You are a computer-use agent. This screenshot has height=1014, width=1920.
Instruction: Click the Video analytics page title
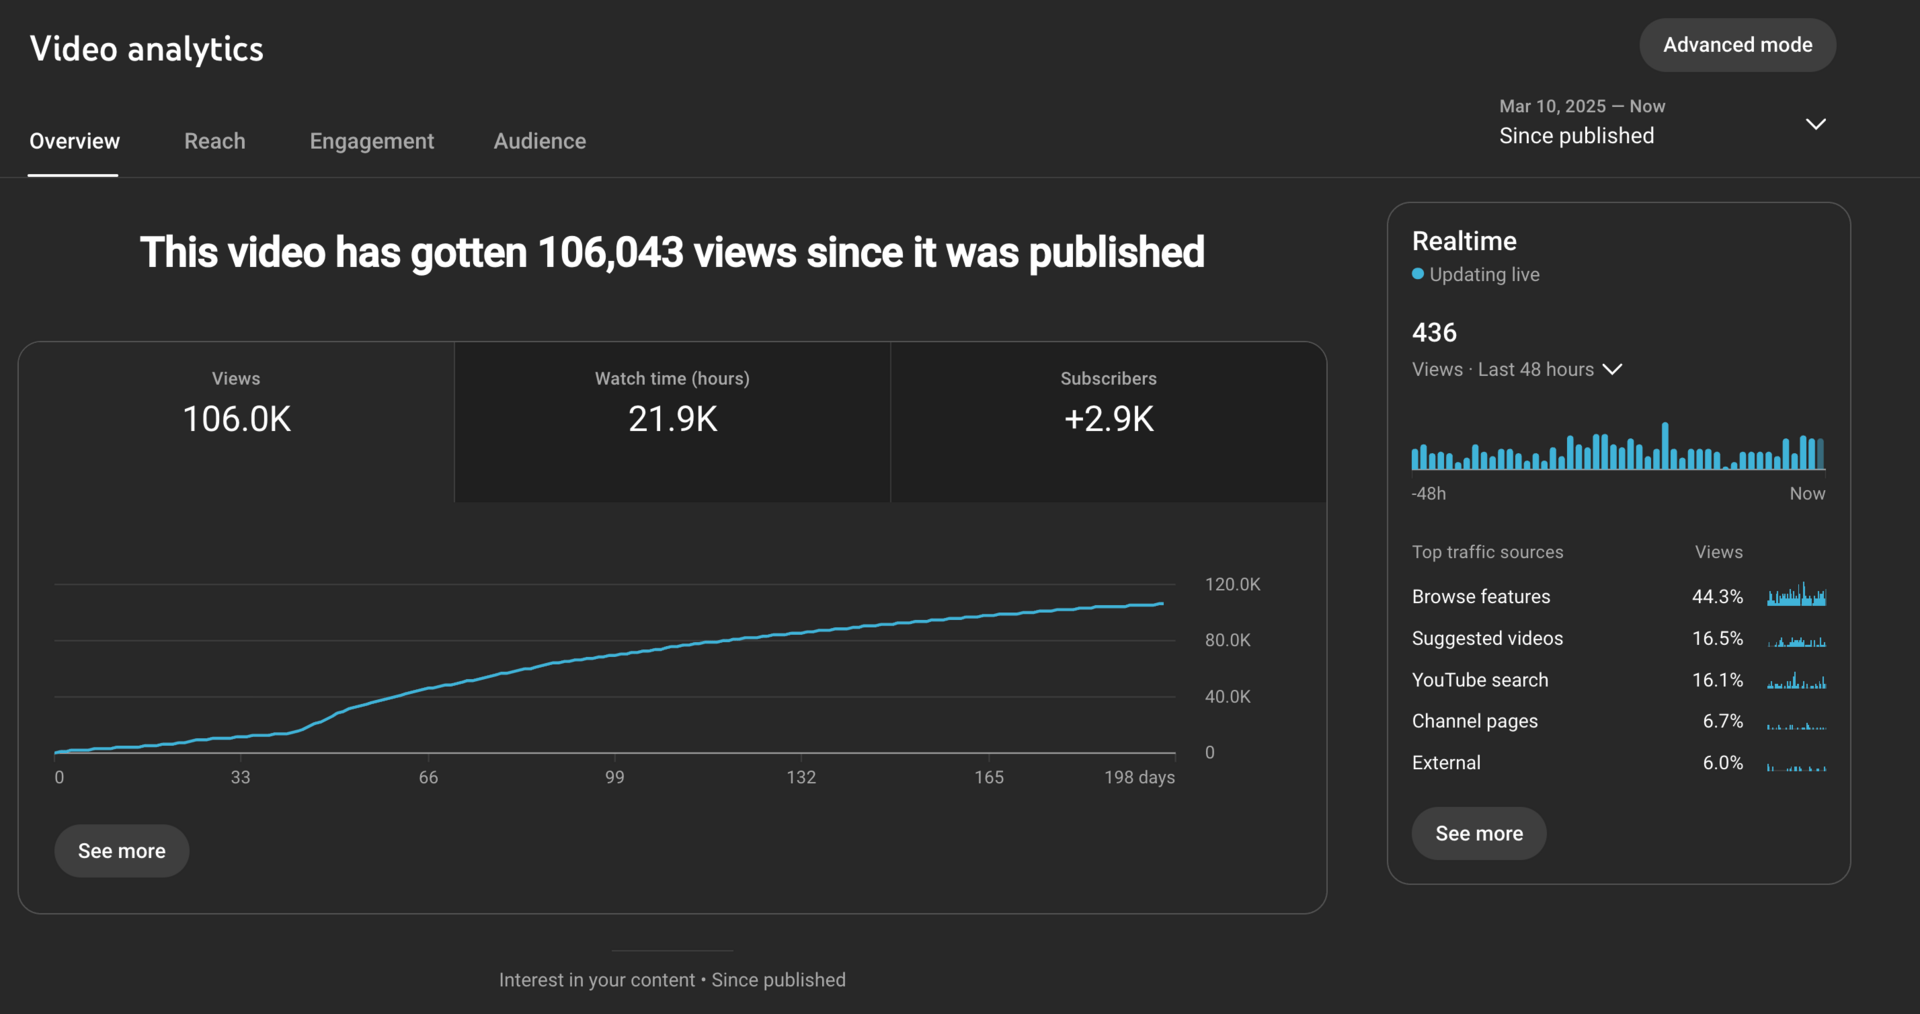coord(147,49)
